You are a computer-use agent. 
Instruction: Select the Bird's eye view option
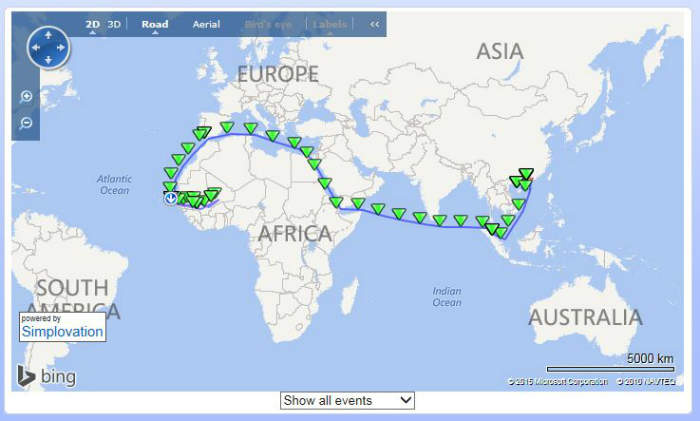click(266, 23)
